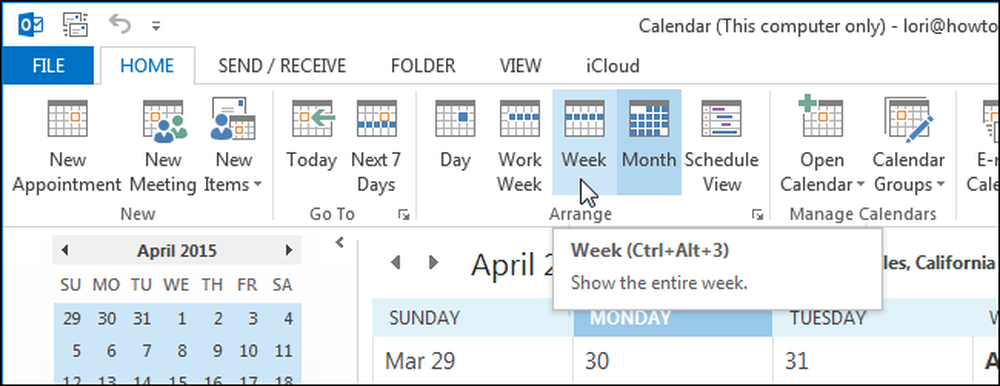Click the New Meeting icon
This screenshot has width=1000, height=386.
pyautogui.click(x=163, y=147)
